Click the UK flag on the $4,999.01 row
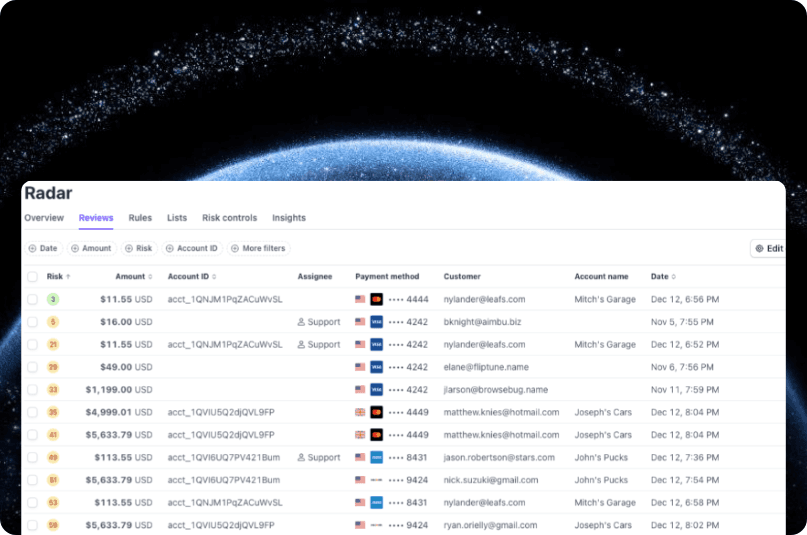 pyautogui.click(x=360, y=412)
